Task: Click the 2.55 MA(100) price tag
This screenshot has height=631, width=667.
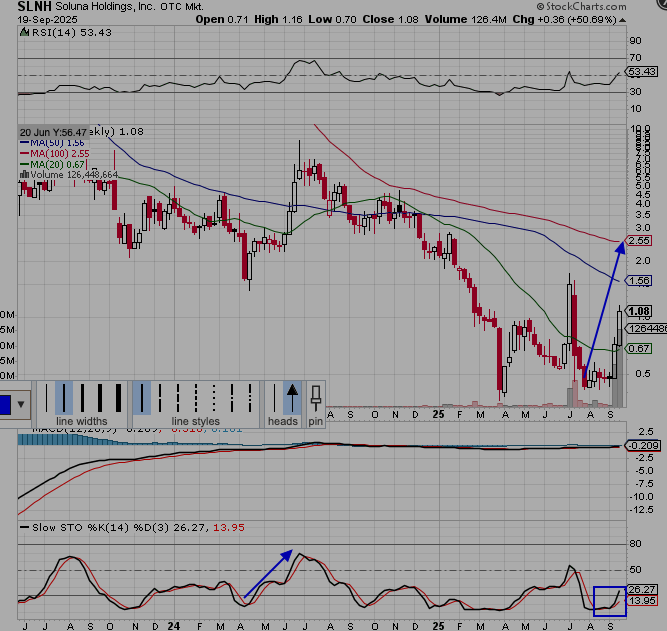Action: tap(638, 240)
